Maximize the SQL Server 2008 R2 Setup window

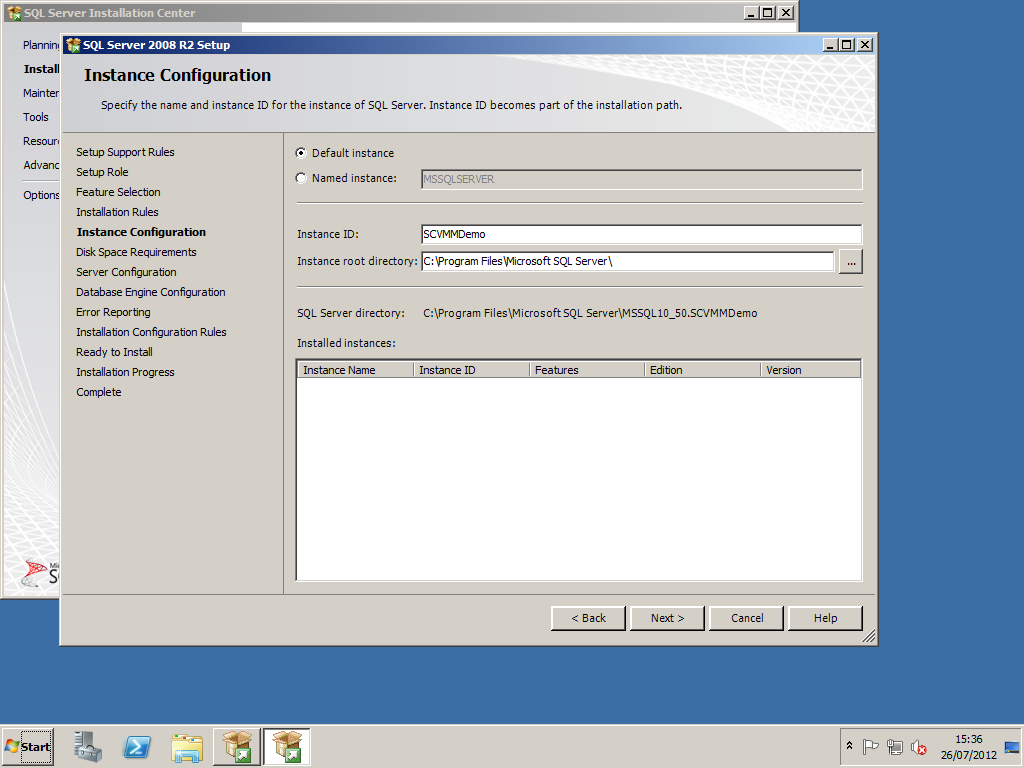(847, 44)
